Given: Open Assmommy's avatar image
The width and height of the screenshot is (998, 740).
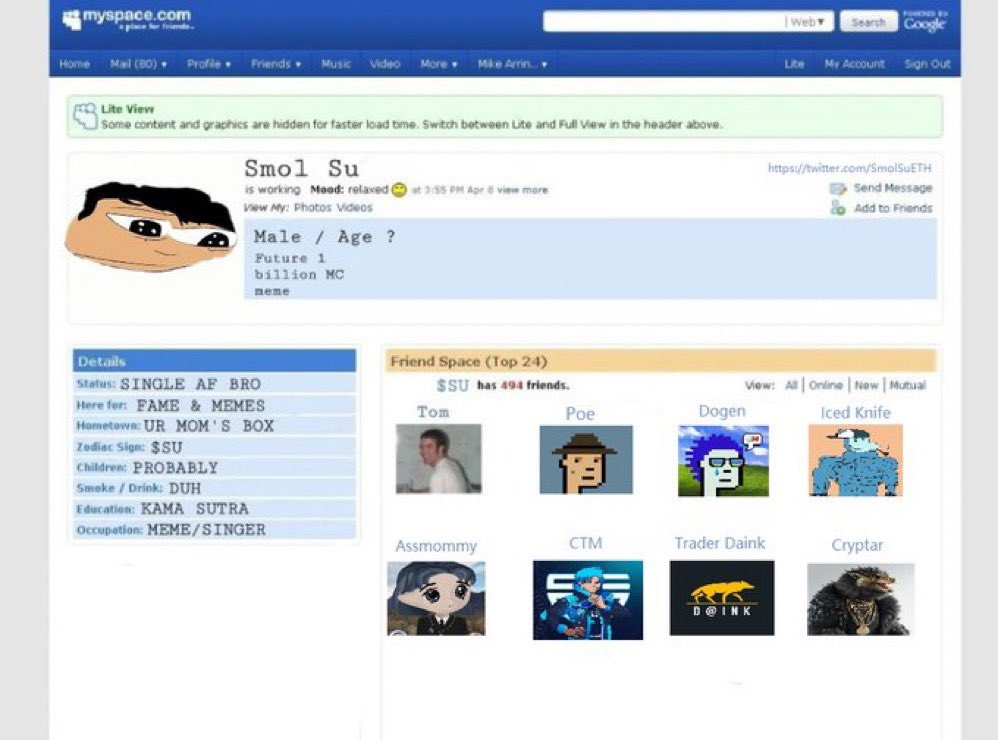Looking at the screenshot, I should point(436,598).
